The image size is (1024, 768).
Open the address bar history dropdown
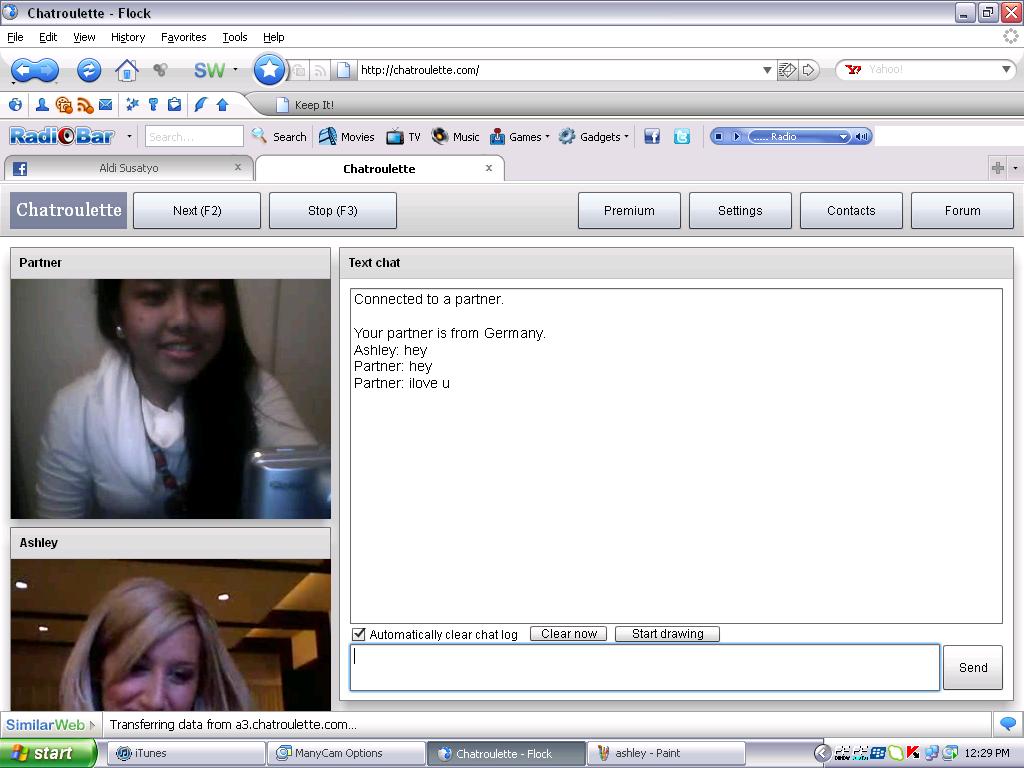767,70
